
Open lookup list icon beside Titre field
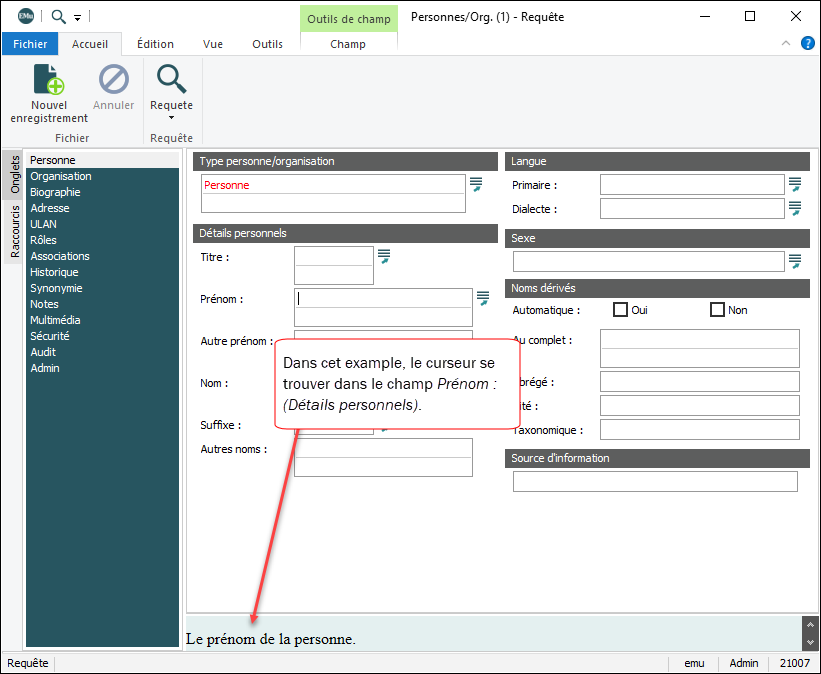[384, 257]
